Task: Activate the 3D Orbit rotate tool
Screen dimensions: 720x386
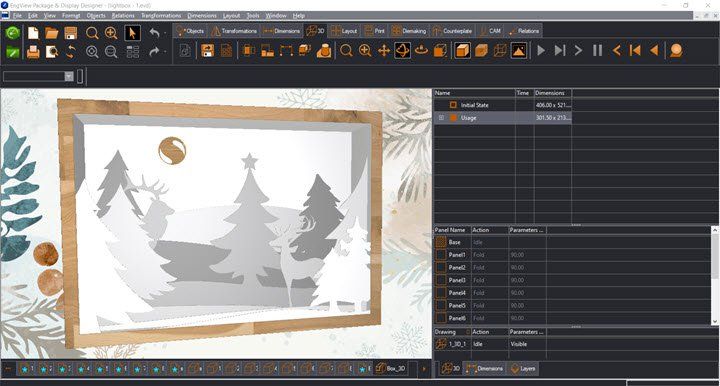Action: click(402, 50)
